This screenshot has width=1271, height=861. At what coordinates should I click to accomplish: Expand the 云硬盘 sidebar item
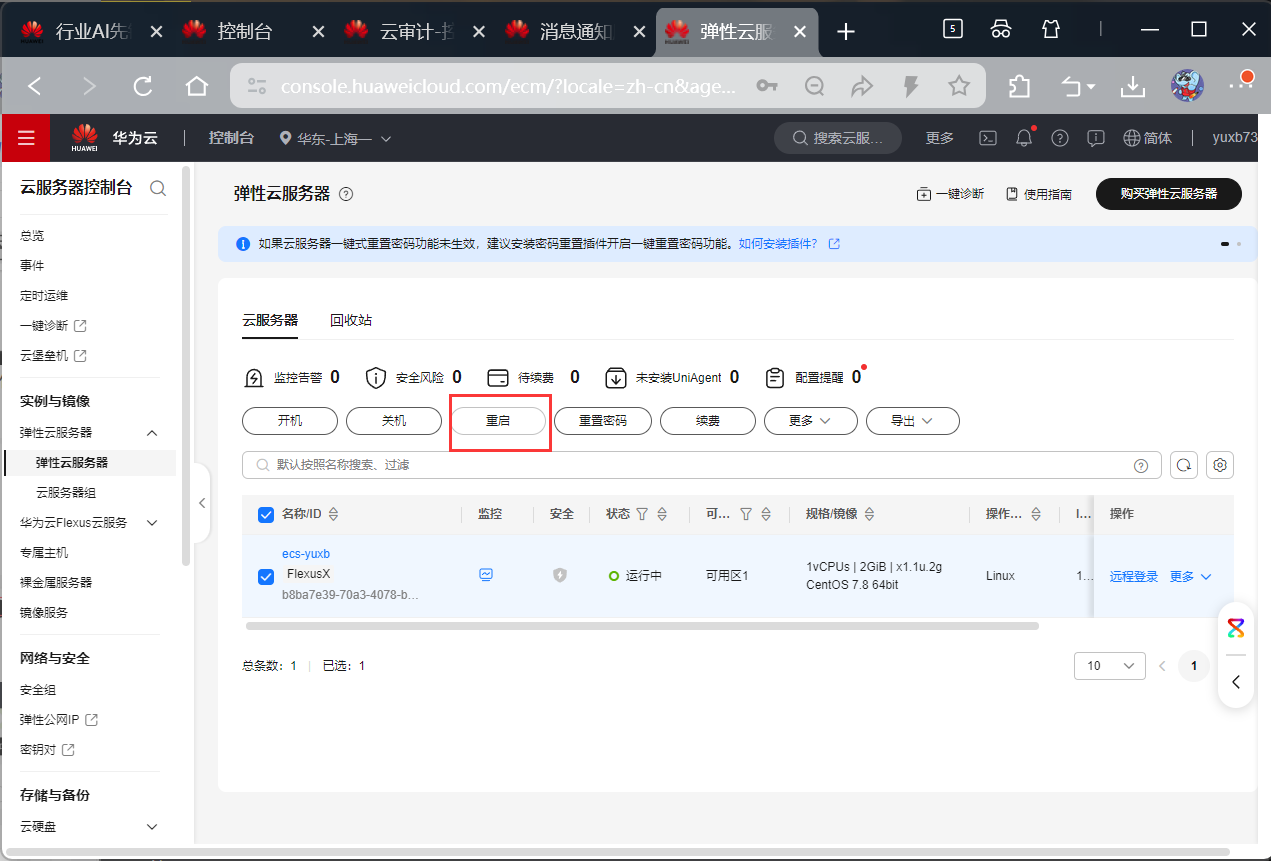tap(152, 827)
